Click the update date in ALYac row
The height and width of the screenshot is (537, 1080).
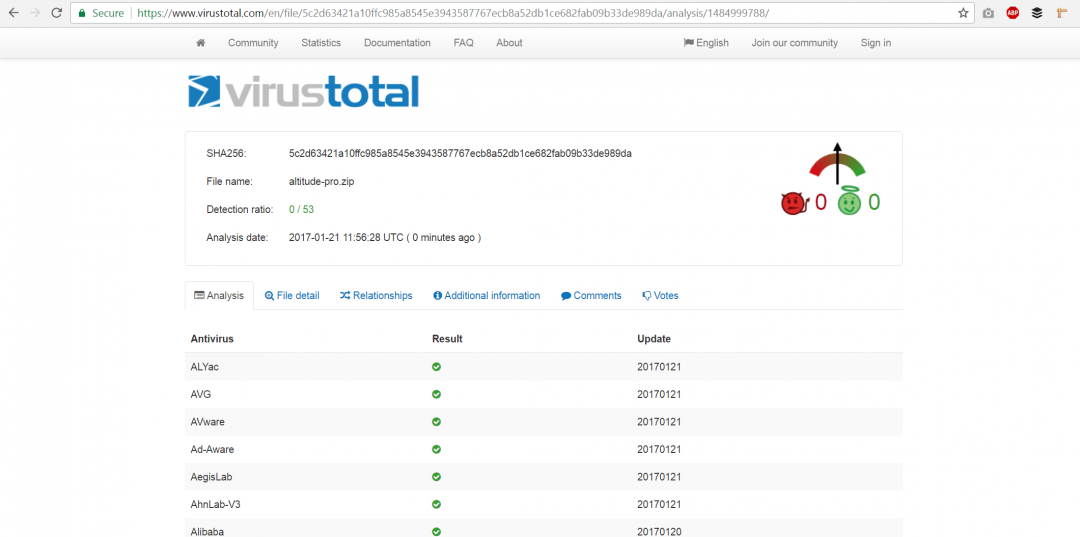tap(659, 367)
